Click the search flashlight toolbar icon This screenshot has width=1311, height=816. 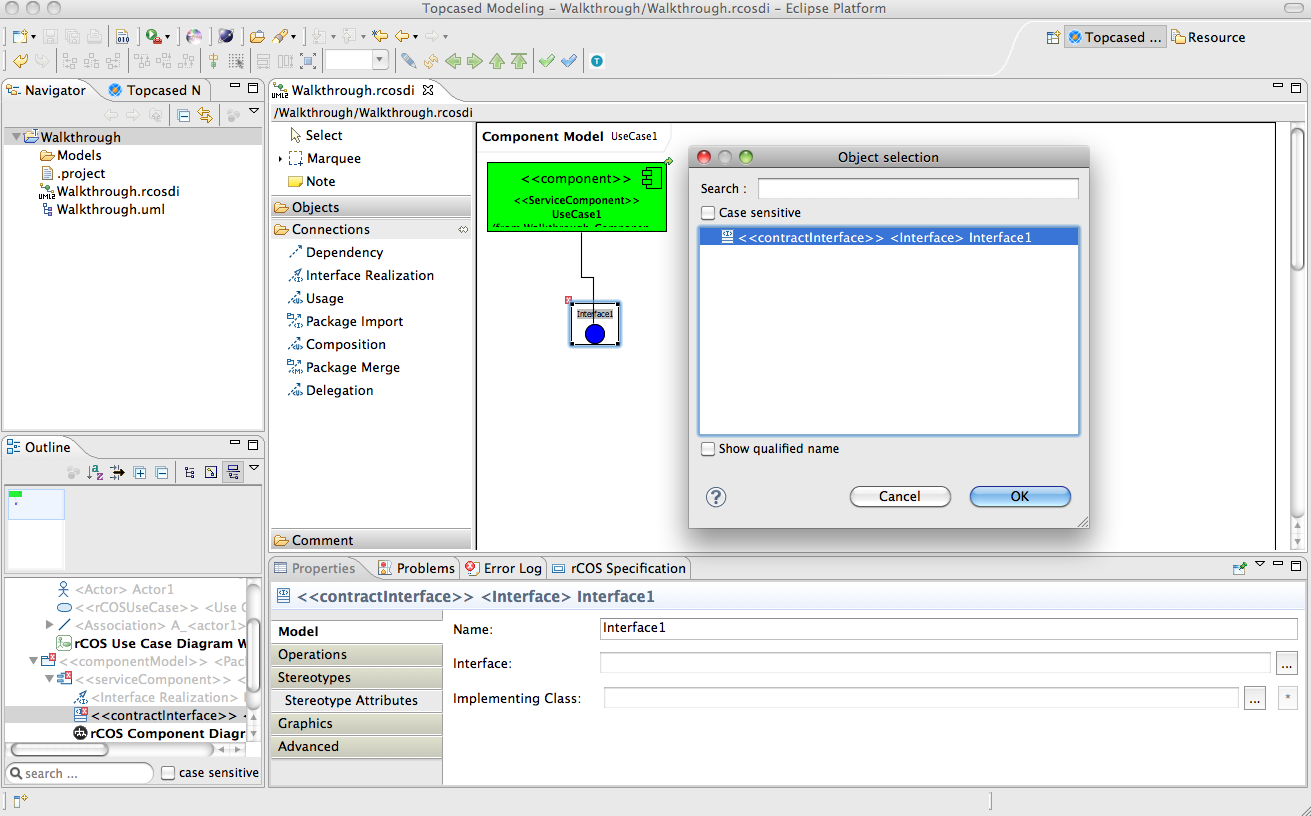pos(282,37)
